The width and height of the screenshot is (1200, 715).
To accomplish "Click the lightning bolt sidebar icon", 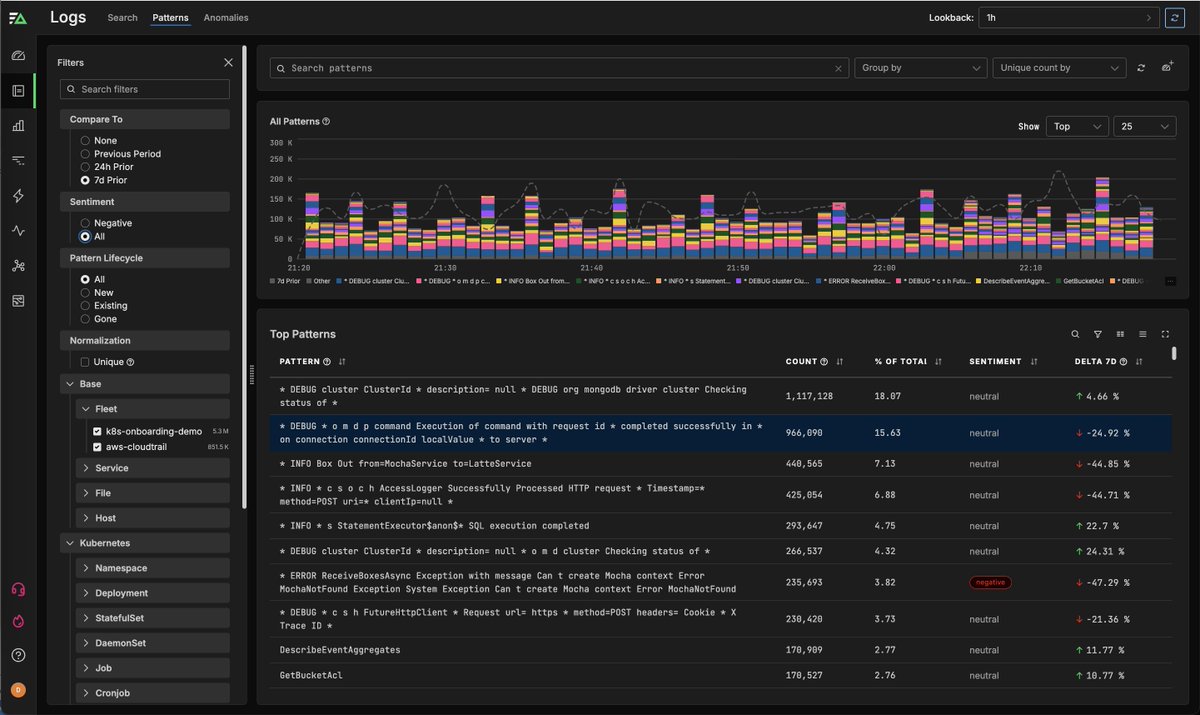I will tap(18, 196).
